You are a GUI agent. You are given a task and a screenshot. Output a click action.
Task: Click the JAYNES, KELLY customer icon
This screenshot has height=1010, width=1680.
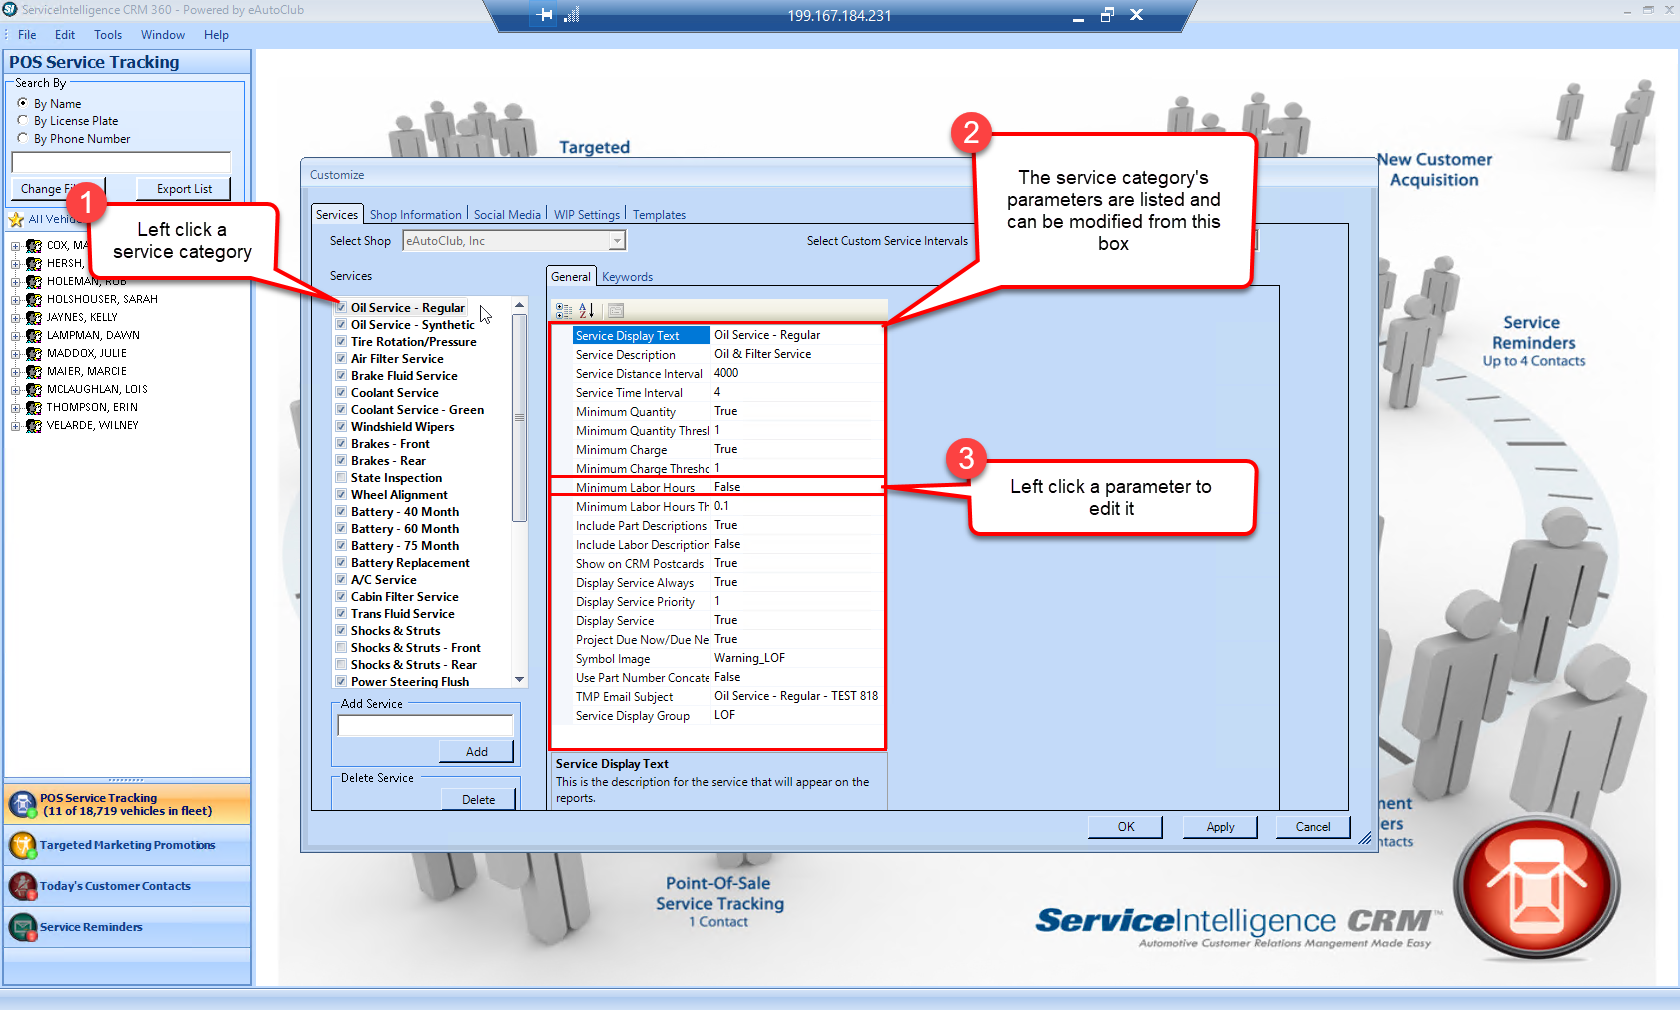pyautogui.click(x=34, y=318)
